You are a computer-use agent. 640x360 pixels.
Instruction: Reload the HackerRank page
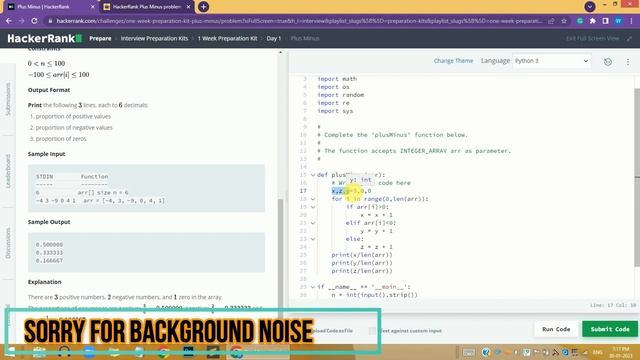pyautogui.click(x=34, y=21)
